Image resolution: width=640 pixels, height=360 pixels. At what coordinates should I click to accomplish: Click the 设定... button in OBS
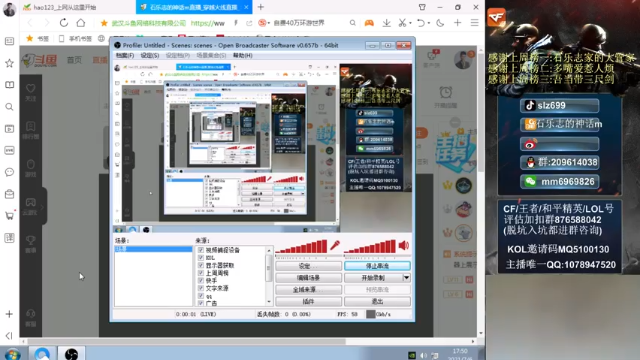tap(309, 266)
